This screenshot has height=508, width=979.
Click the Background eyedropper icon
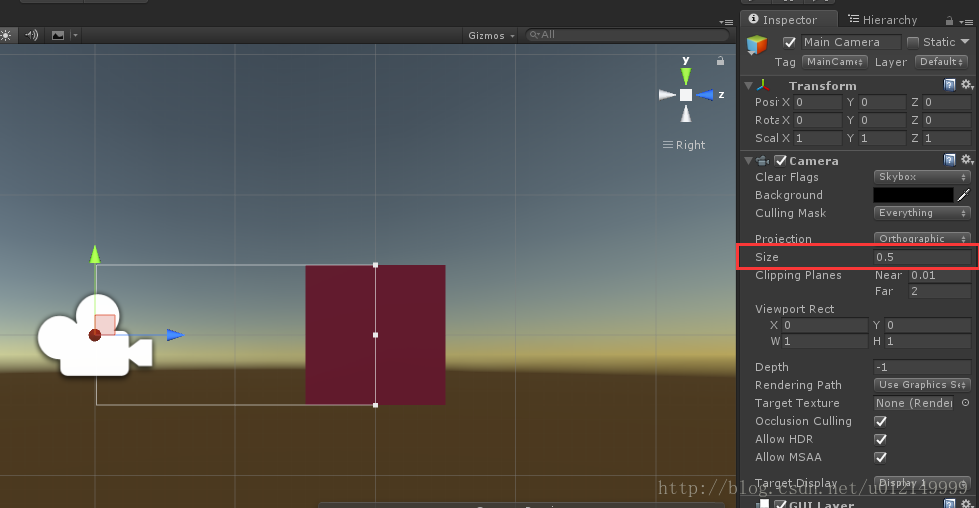point(964,195)
